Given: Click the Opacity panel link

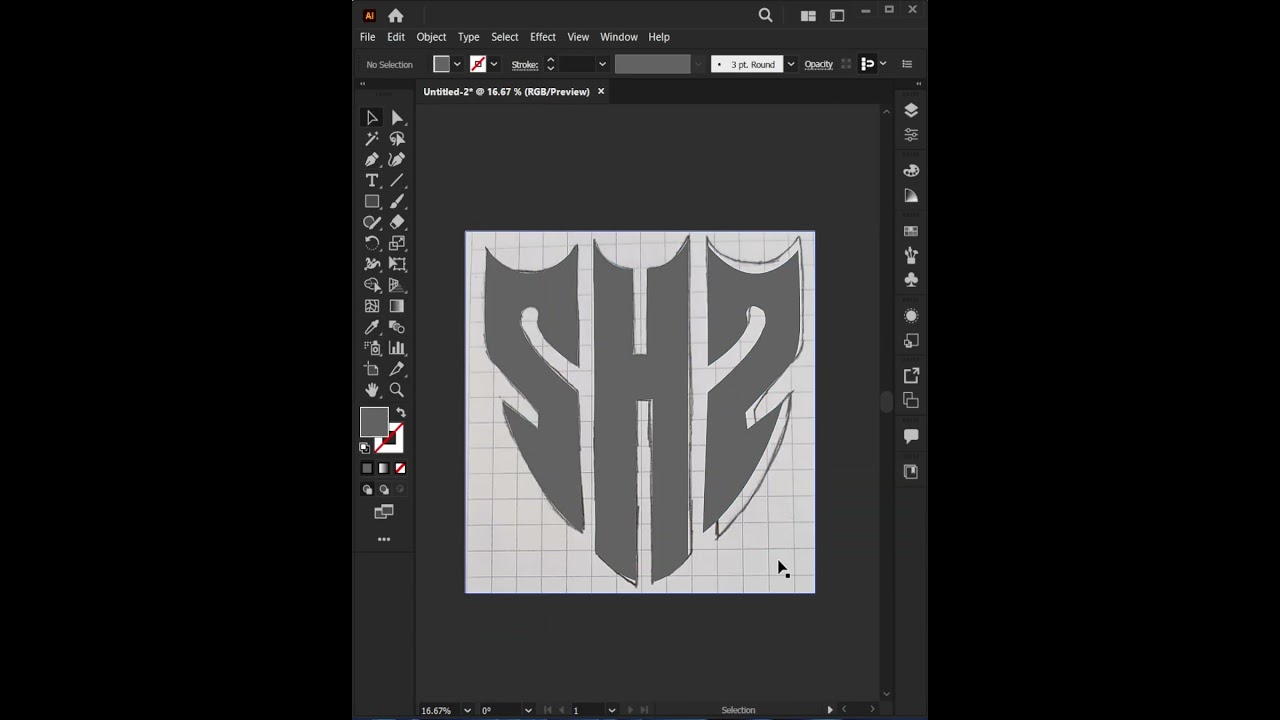Looking at the screenshot, I should point(818,64).
